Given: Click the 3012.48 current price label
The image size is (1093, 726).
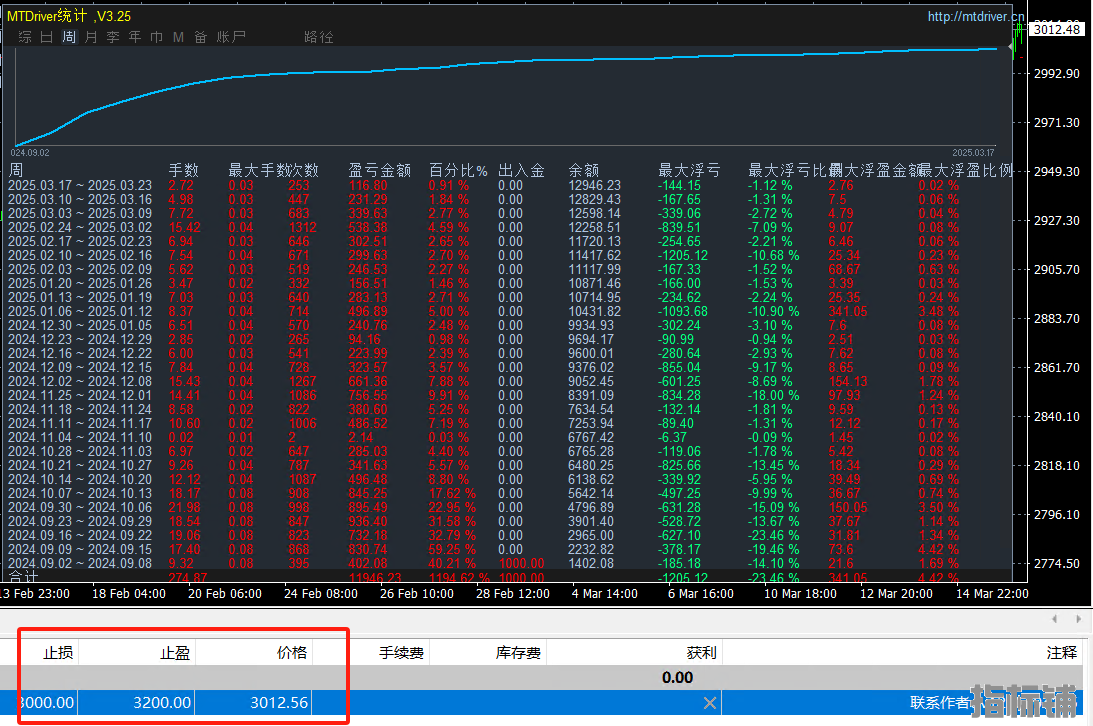Looking at the screenshot, I should (x=1057, y=29).
